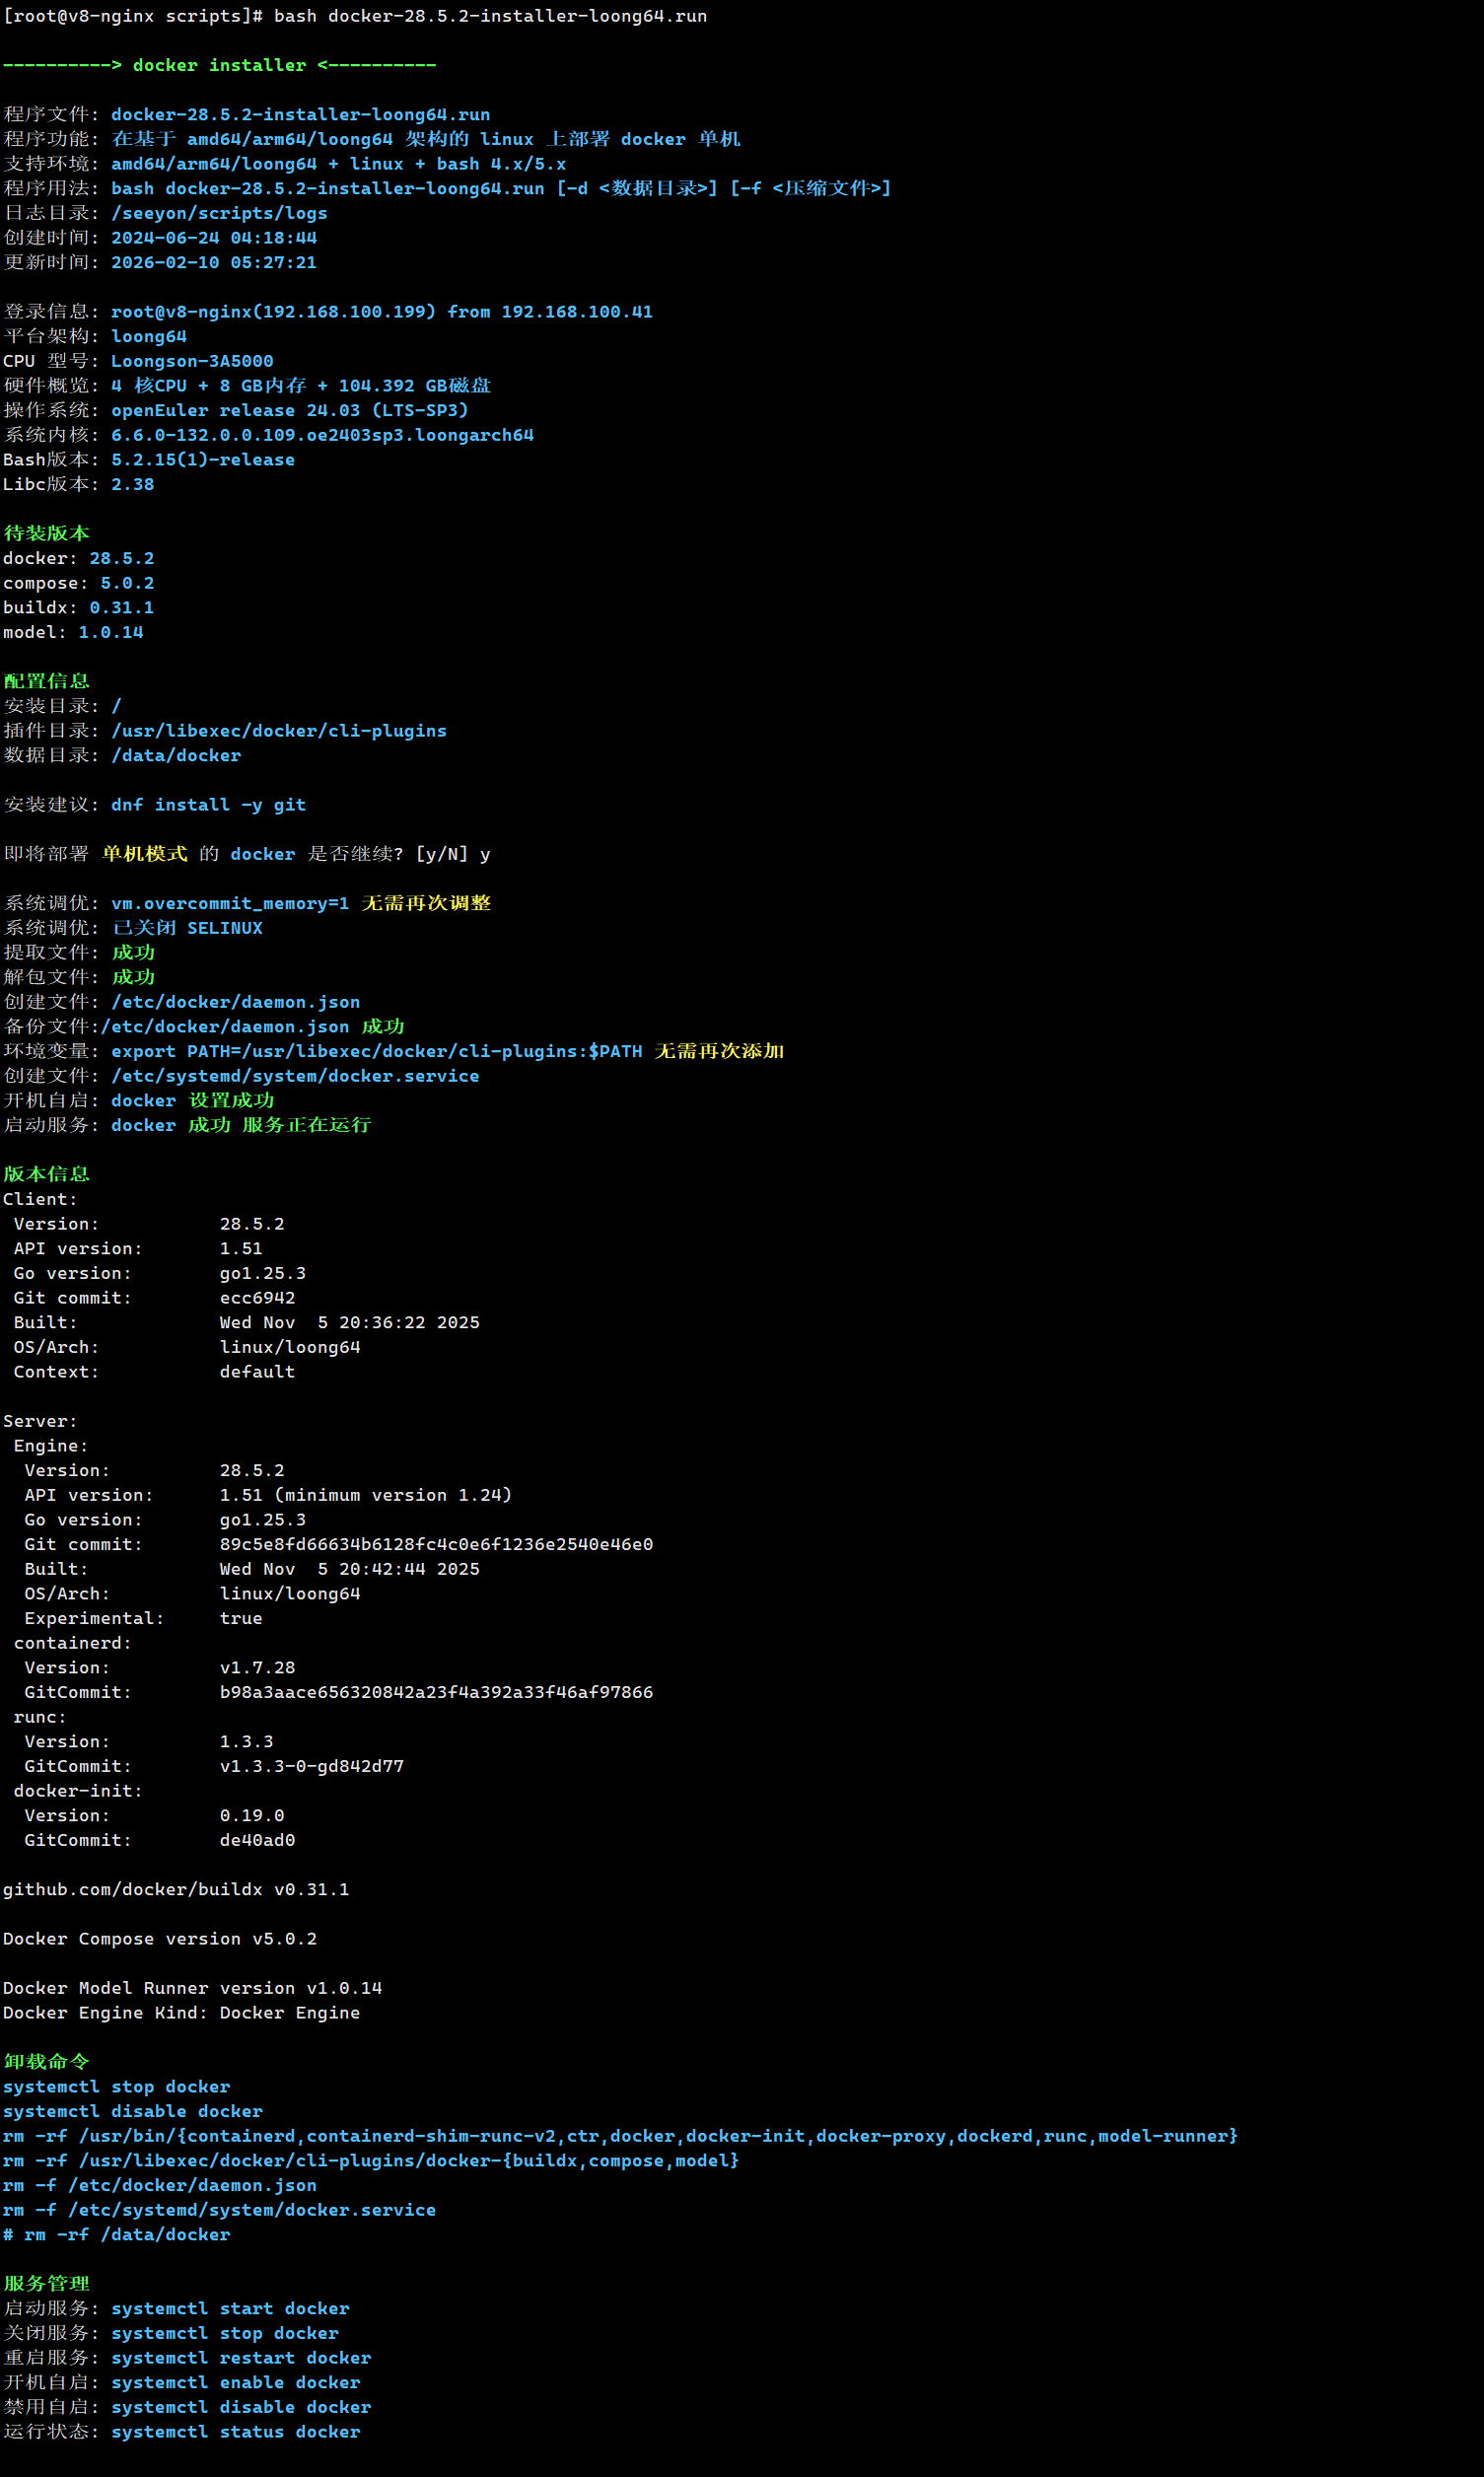Image resolution: width=1484 pixels, height=2477 pixels.
Task: Click the path in the 备份文件 row
Action: coord(225,1027)
